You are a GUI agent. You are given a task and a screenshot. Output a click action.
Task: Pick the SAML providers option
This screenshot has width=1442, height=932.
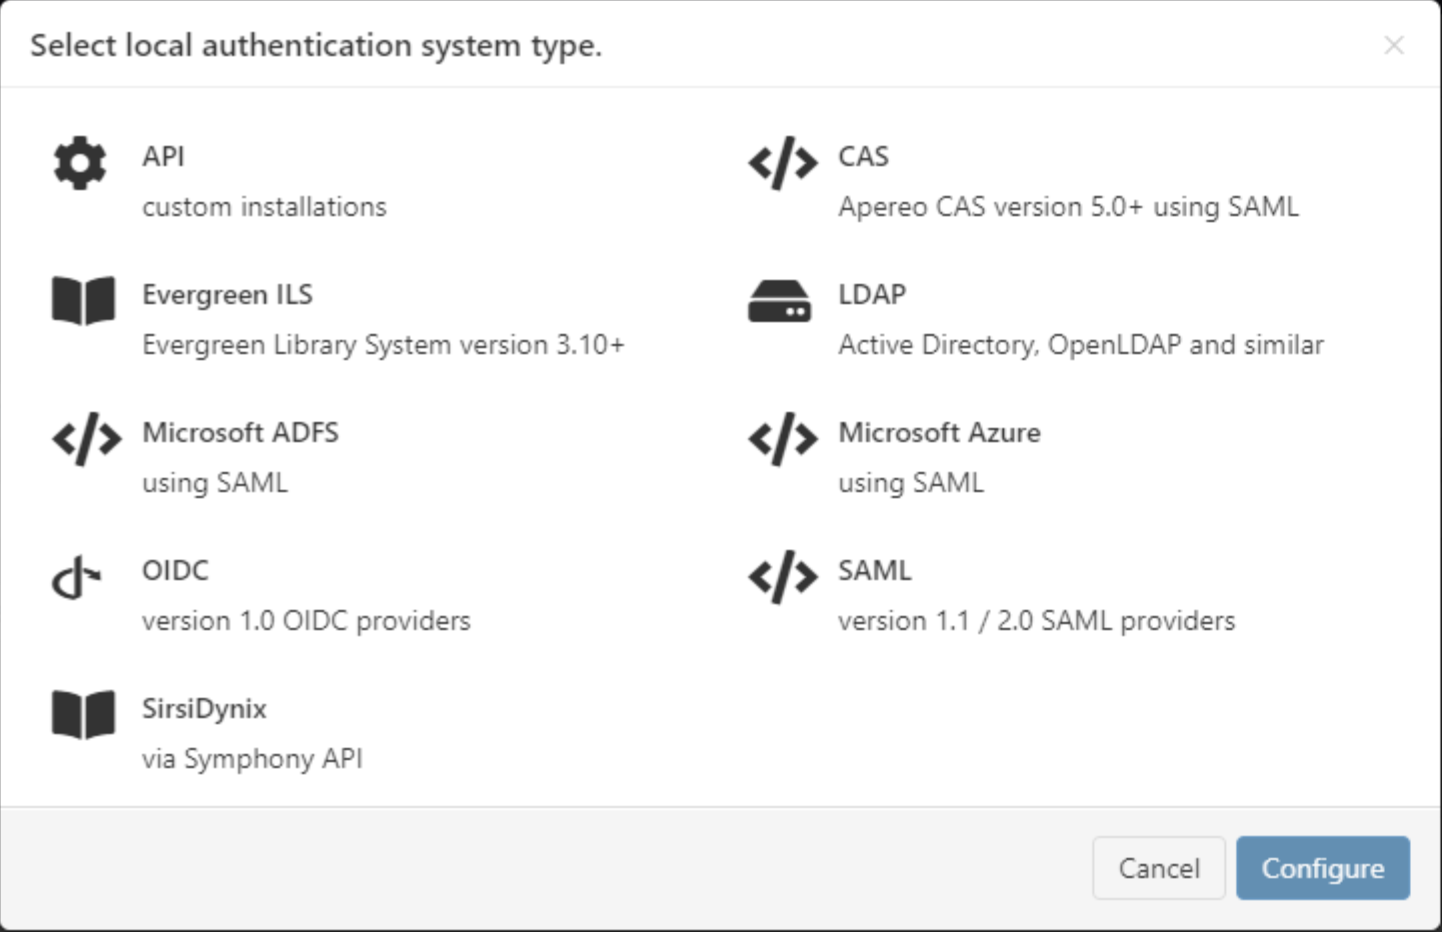(x=1038, y=594)
